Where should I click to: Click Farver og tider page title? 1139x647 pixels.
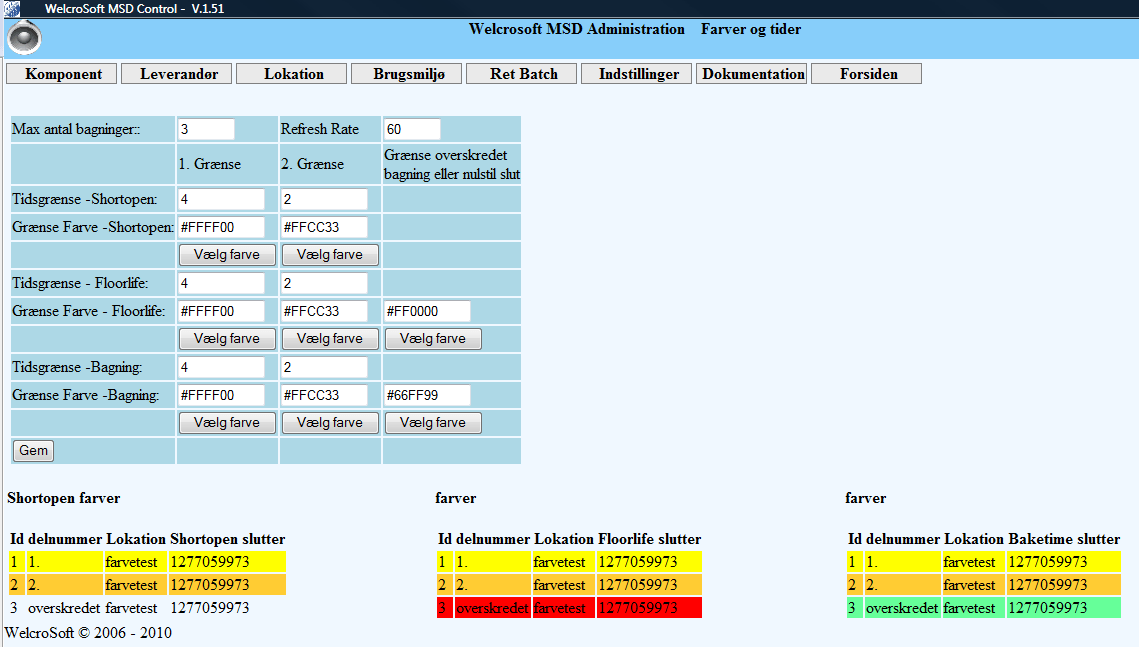751,29
